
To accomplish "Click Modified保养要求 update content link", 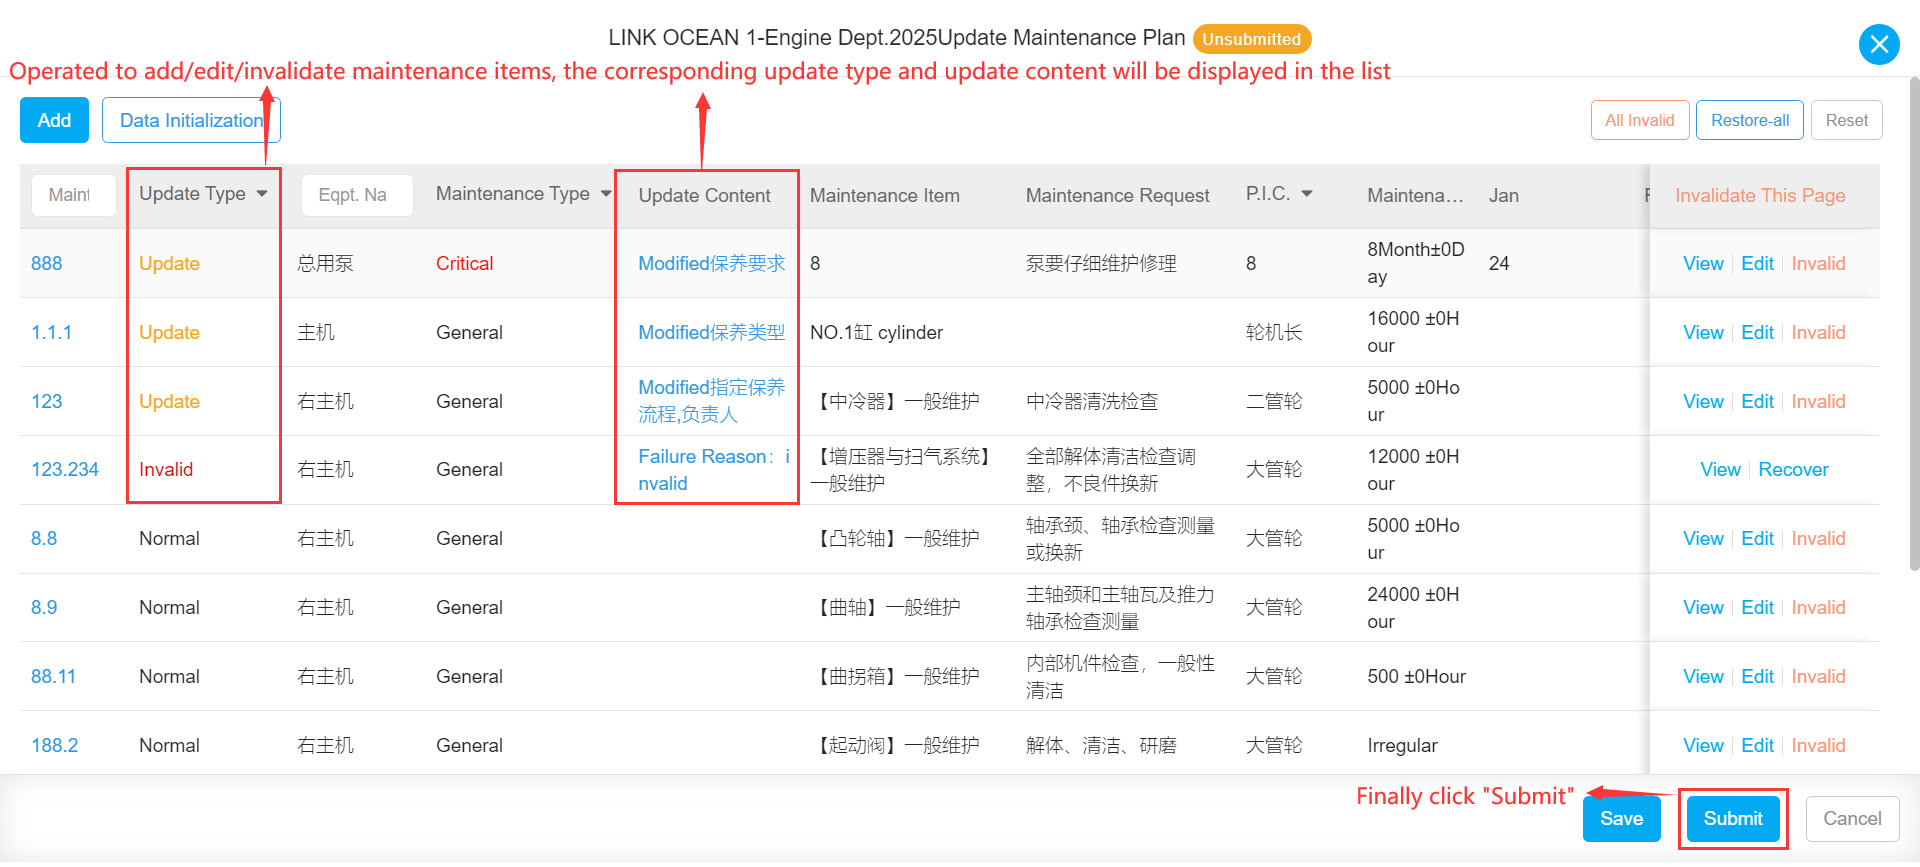I will (712, 264).
